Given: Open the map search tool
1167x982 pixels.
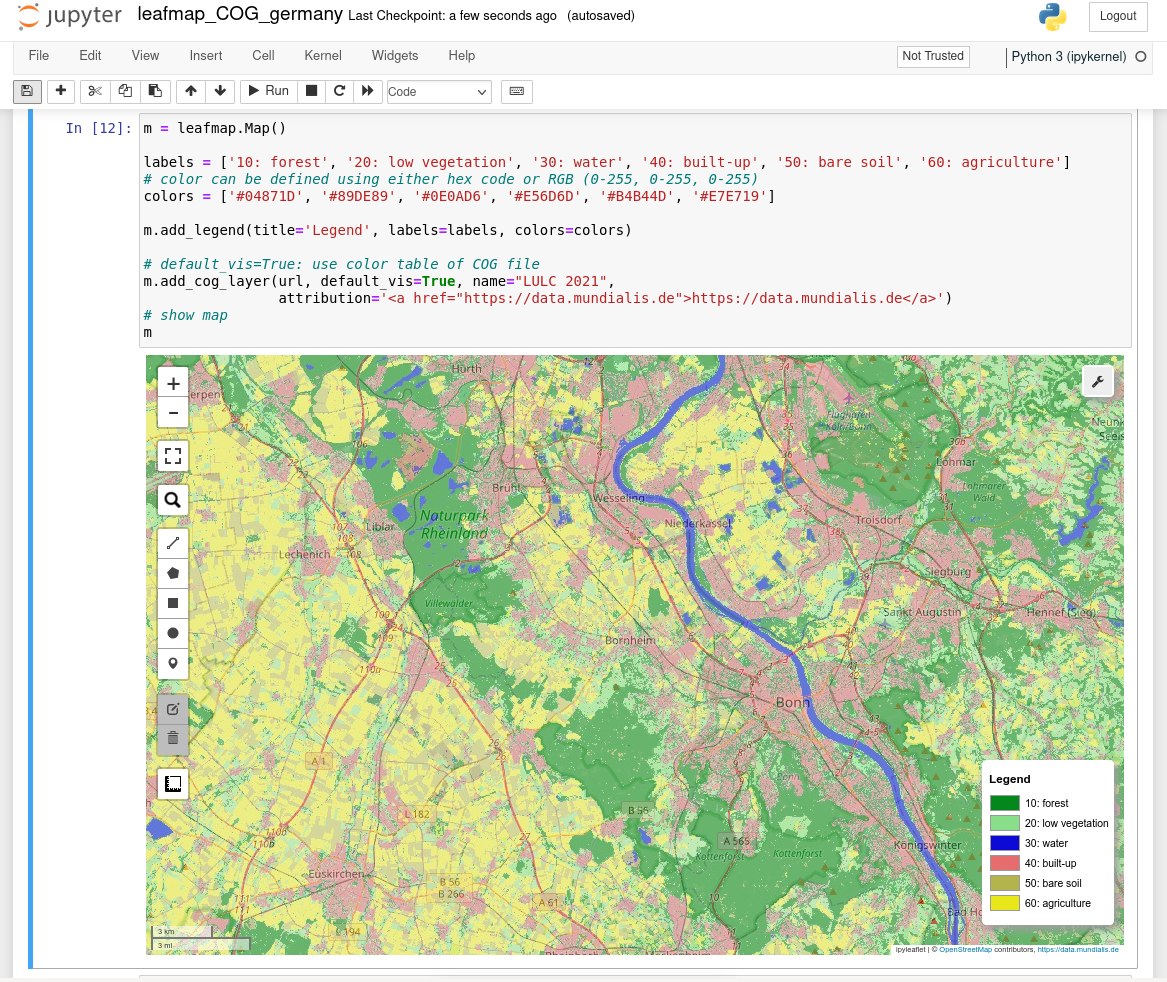Looking at the screenshot, I should point(173,500).
